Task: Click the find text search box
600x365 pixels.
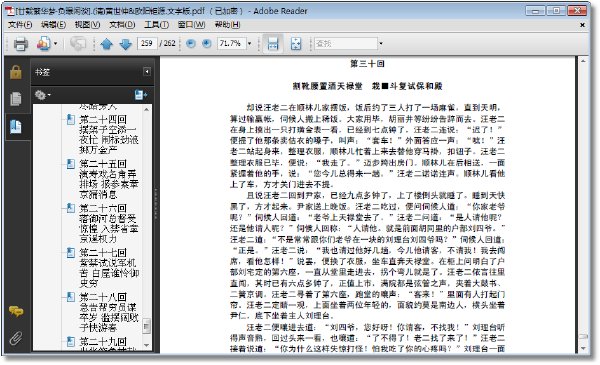Action: (x=346, y=43)
